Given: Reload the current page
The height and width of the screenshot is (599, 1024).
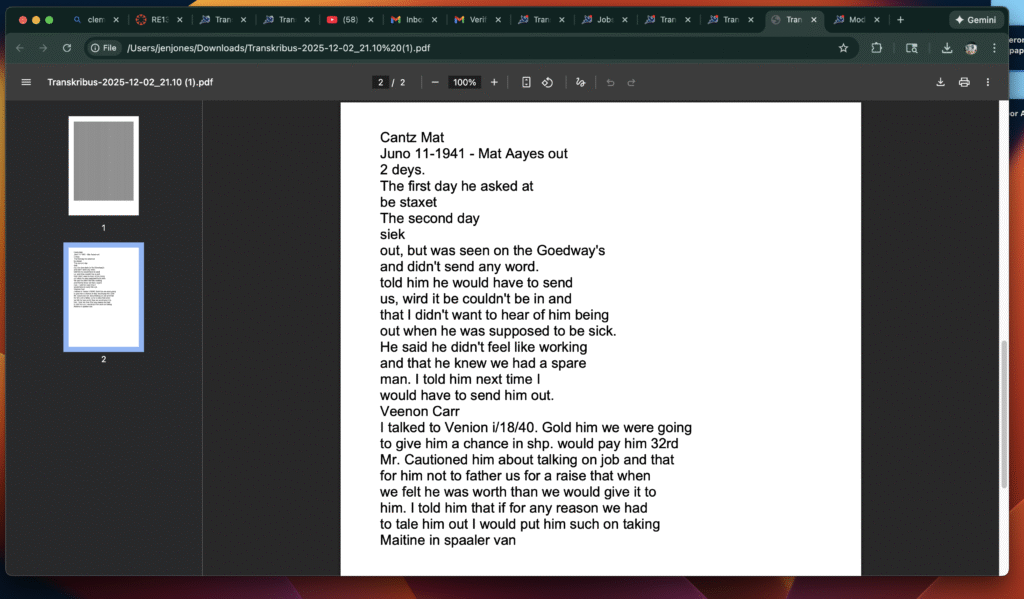Looking at the screenshot, I should (x=67, y=47).
